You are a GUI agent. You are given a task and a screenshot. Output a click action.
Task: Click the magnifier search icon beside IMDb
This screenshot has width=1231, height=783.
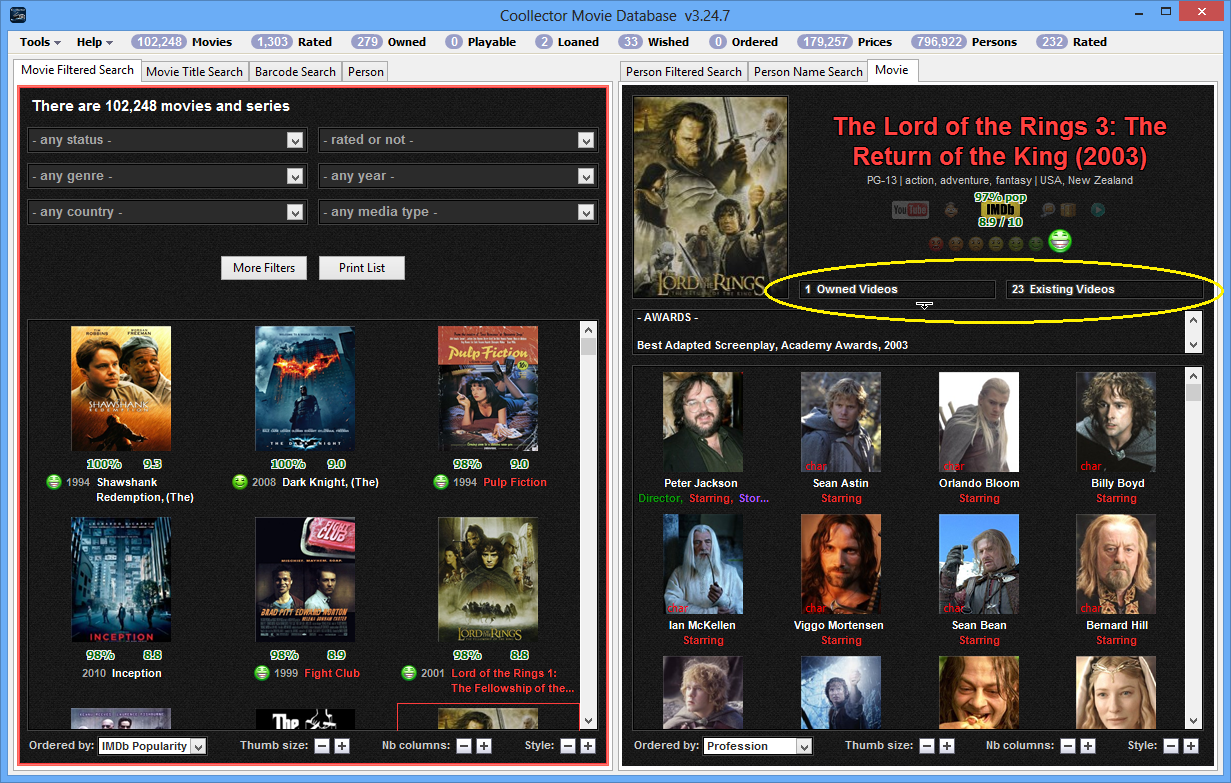click(1048, 209)
